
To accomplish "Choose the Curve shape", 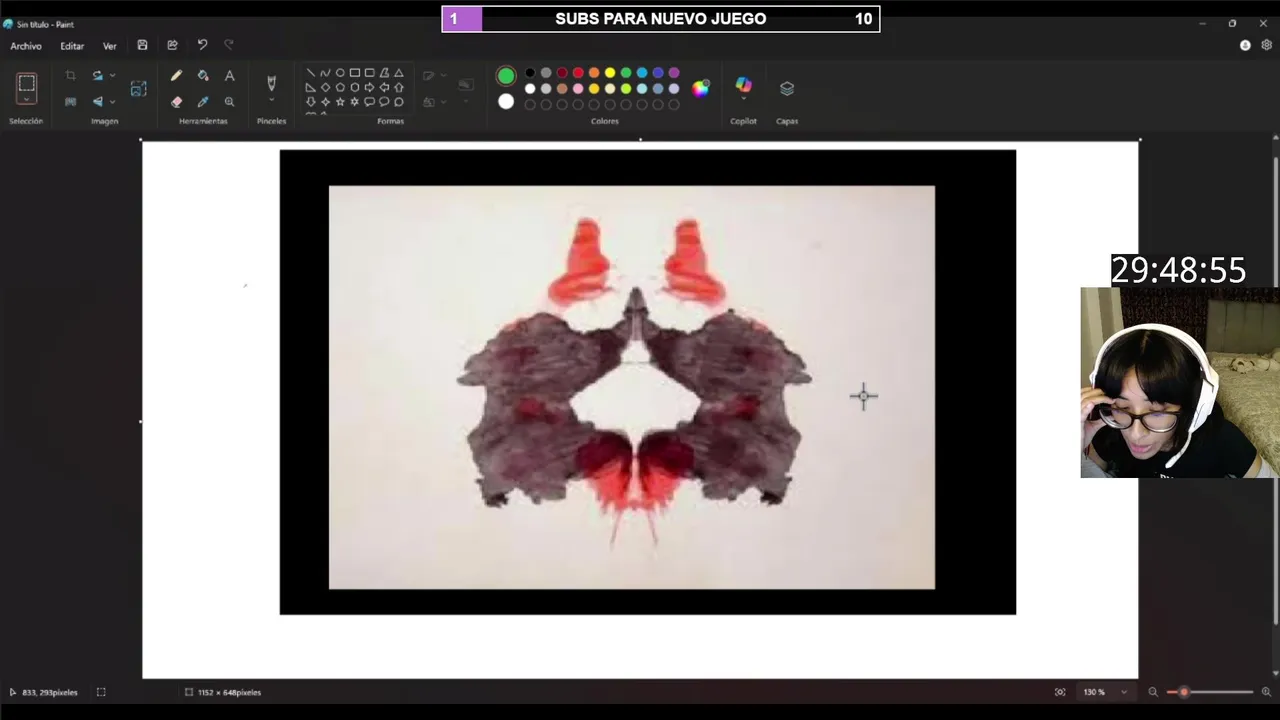I will coord(325,73).
